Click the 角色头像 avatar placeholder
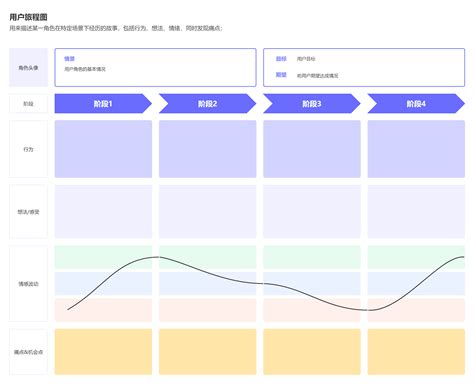474x384 pixels. [x=28, y=68]
